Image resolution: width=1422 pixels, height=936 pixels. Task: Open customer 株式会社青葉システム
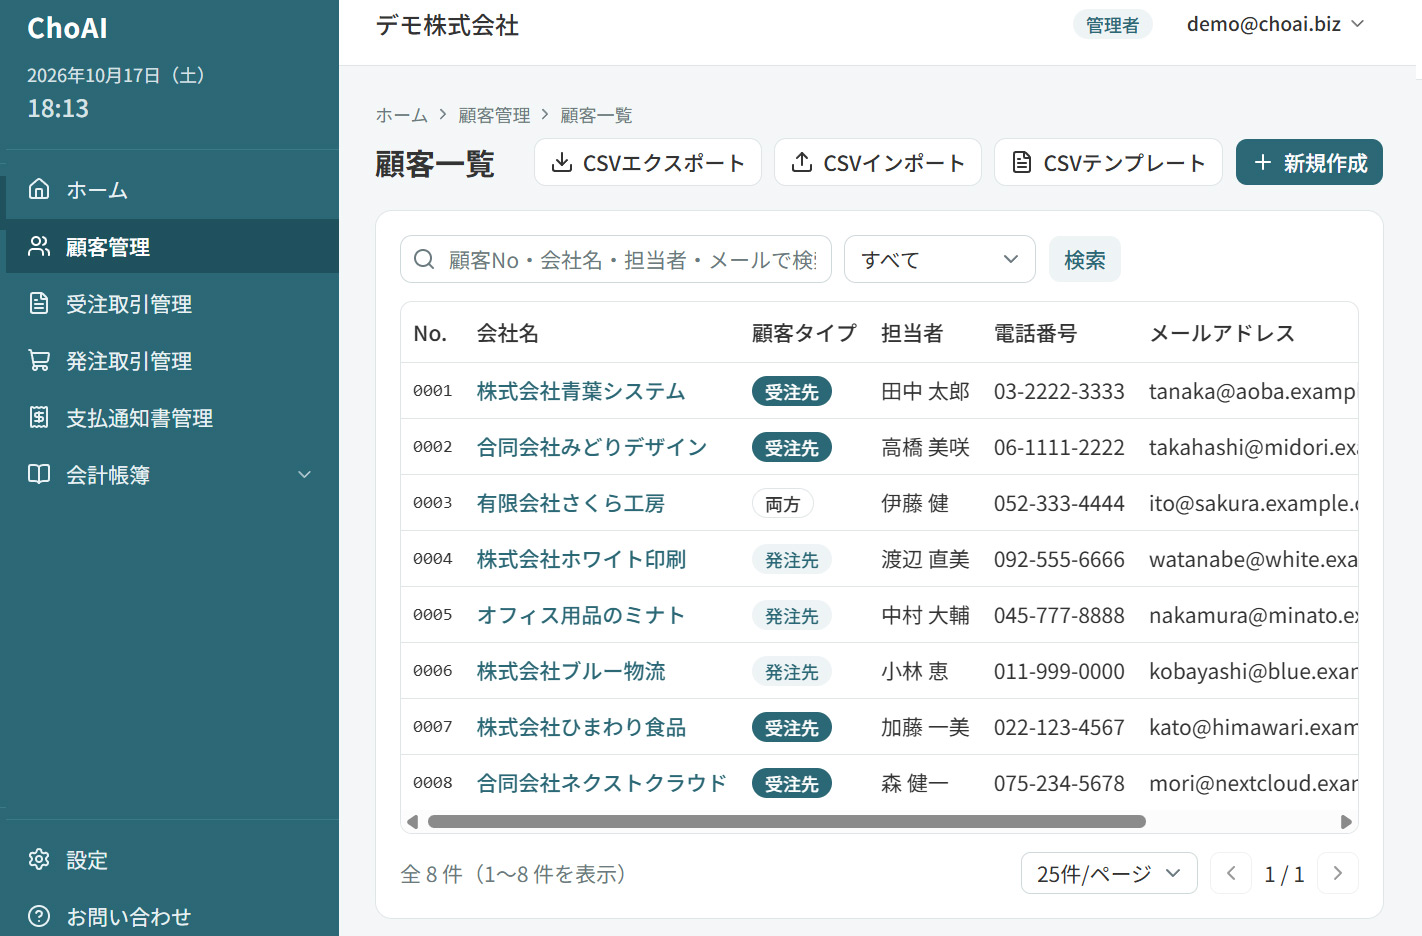[581, 391]
